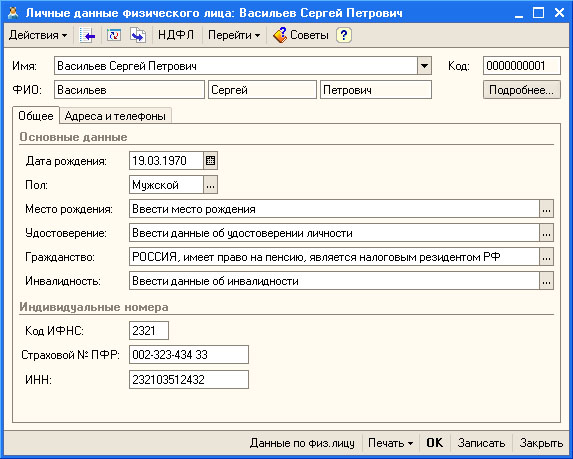Click the person icon in the title bar
The height and width of the screenshot is (459, 573).
13,13
